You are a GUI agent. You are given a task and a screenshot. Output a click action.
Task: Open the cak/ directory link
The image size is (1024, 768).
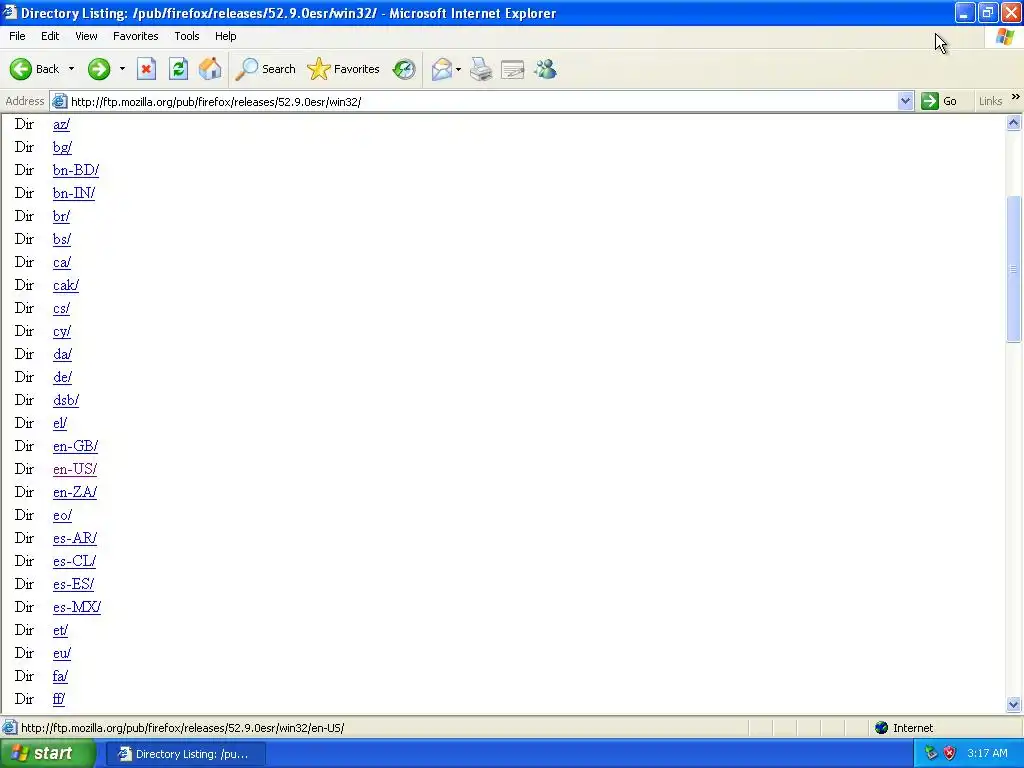(x=66, y=285)
